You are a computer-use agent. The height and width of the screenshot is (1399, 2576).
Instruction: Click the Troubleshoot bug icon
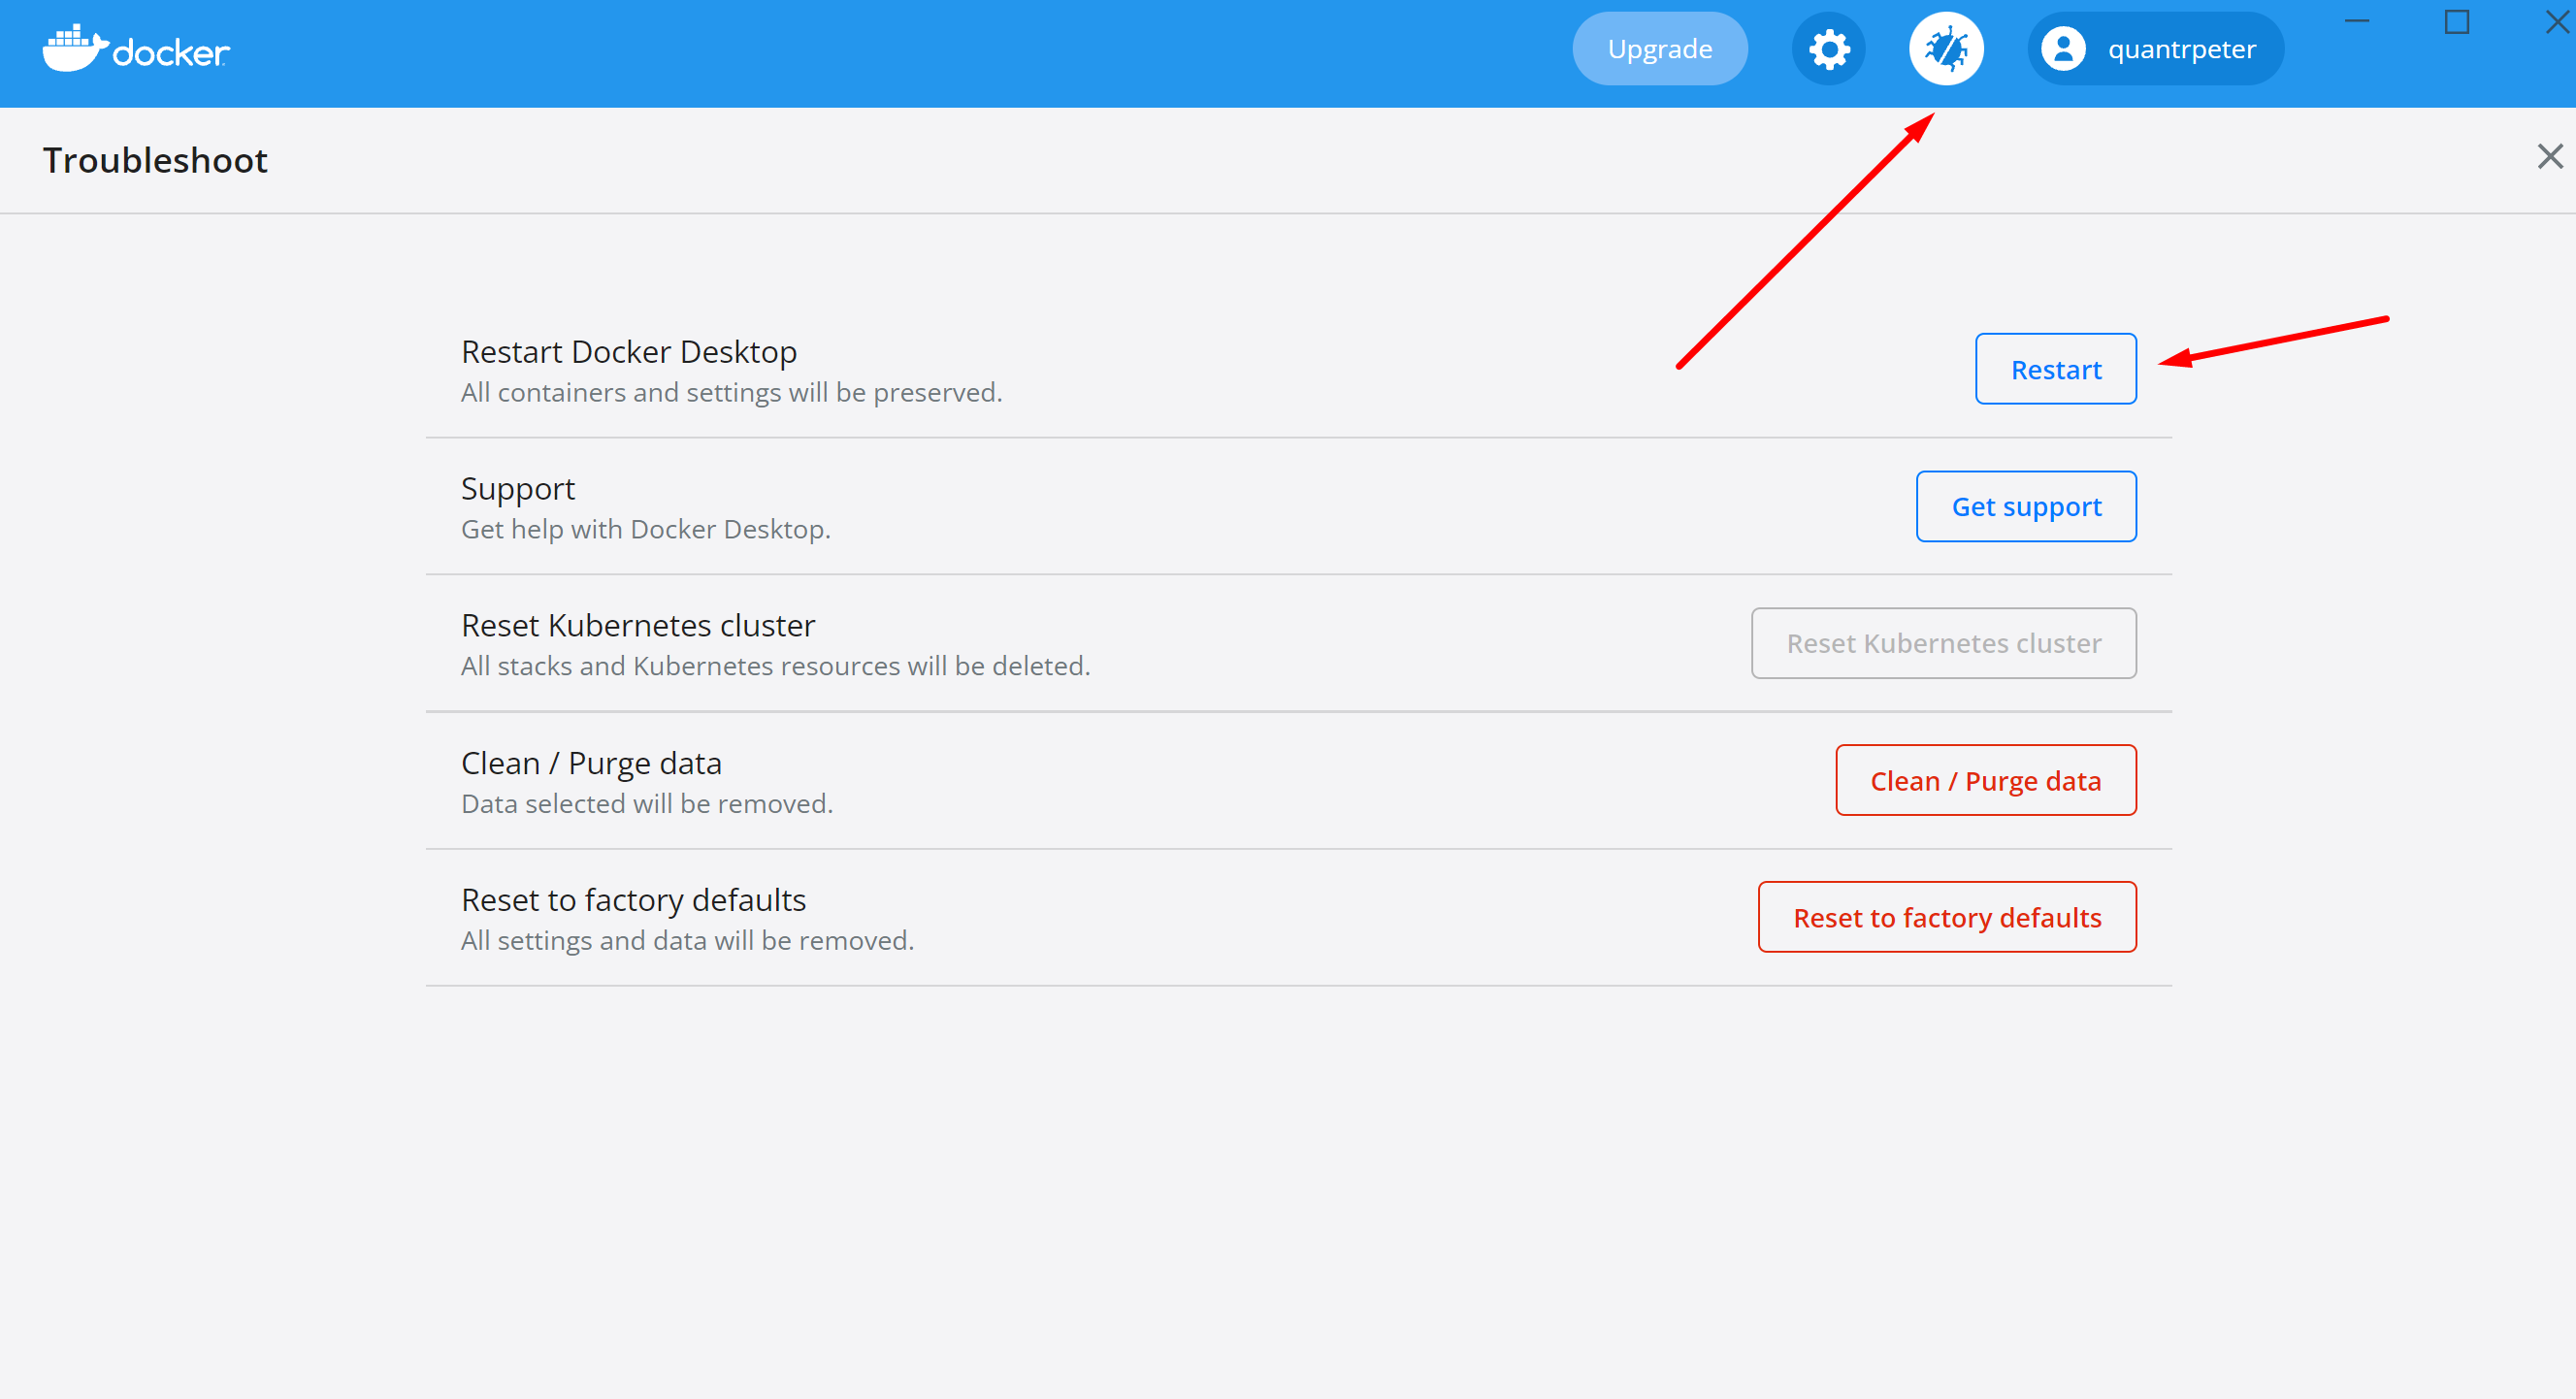click(1946, 49)
